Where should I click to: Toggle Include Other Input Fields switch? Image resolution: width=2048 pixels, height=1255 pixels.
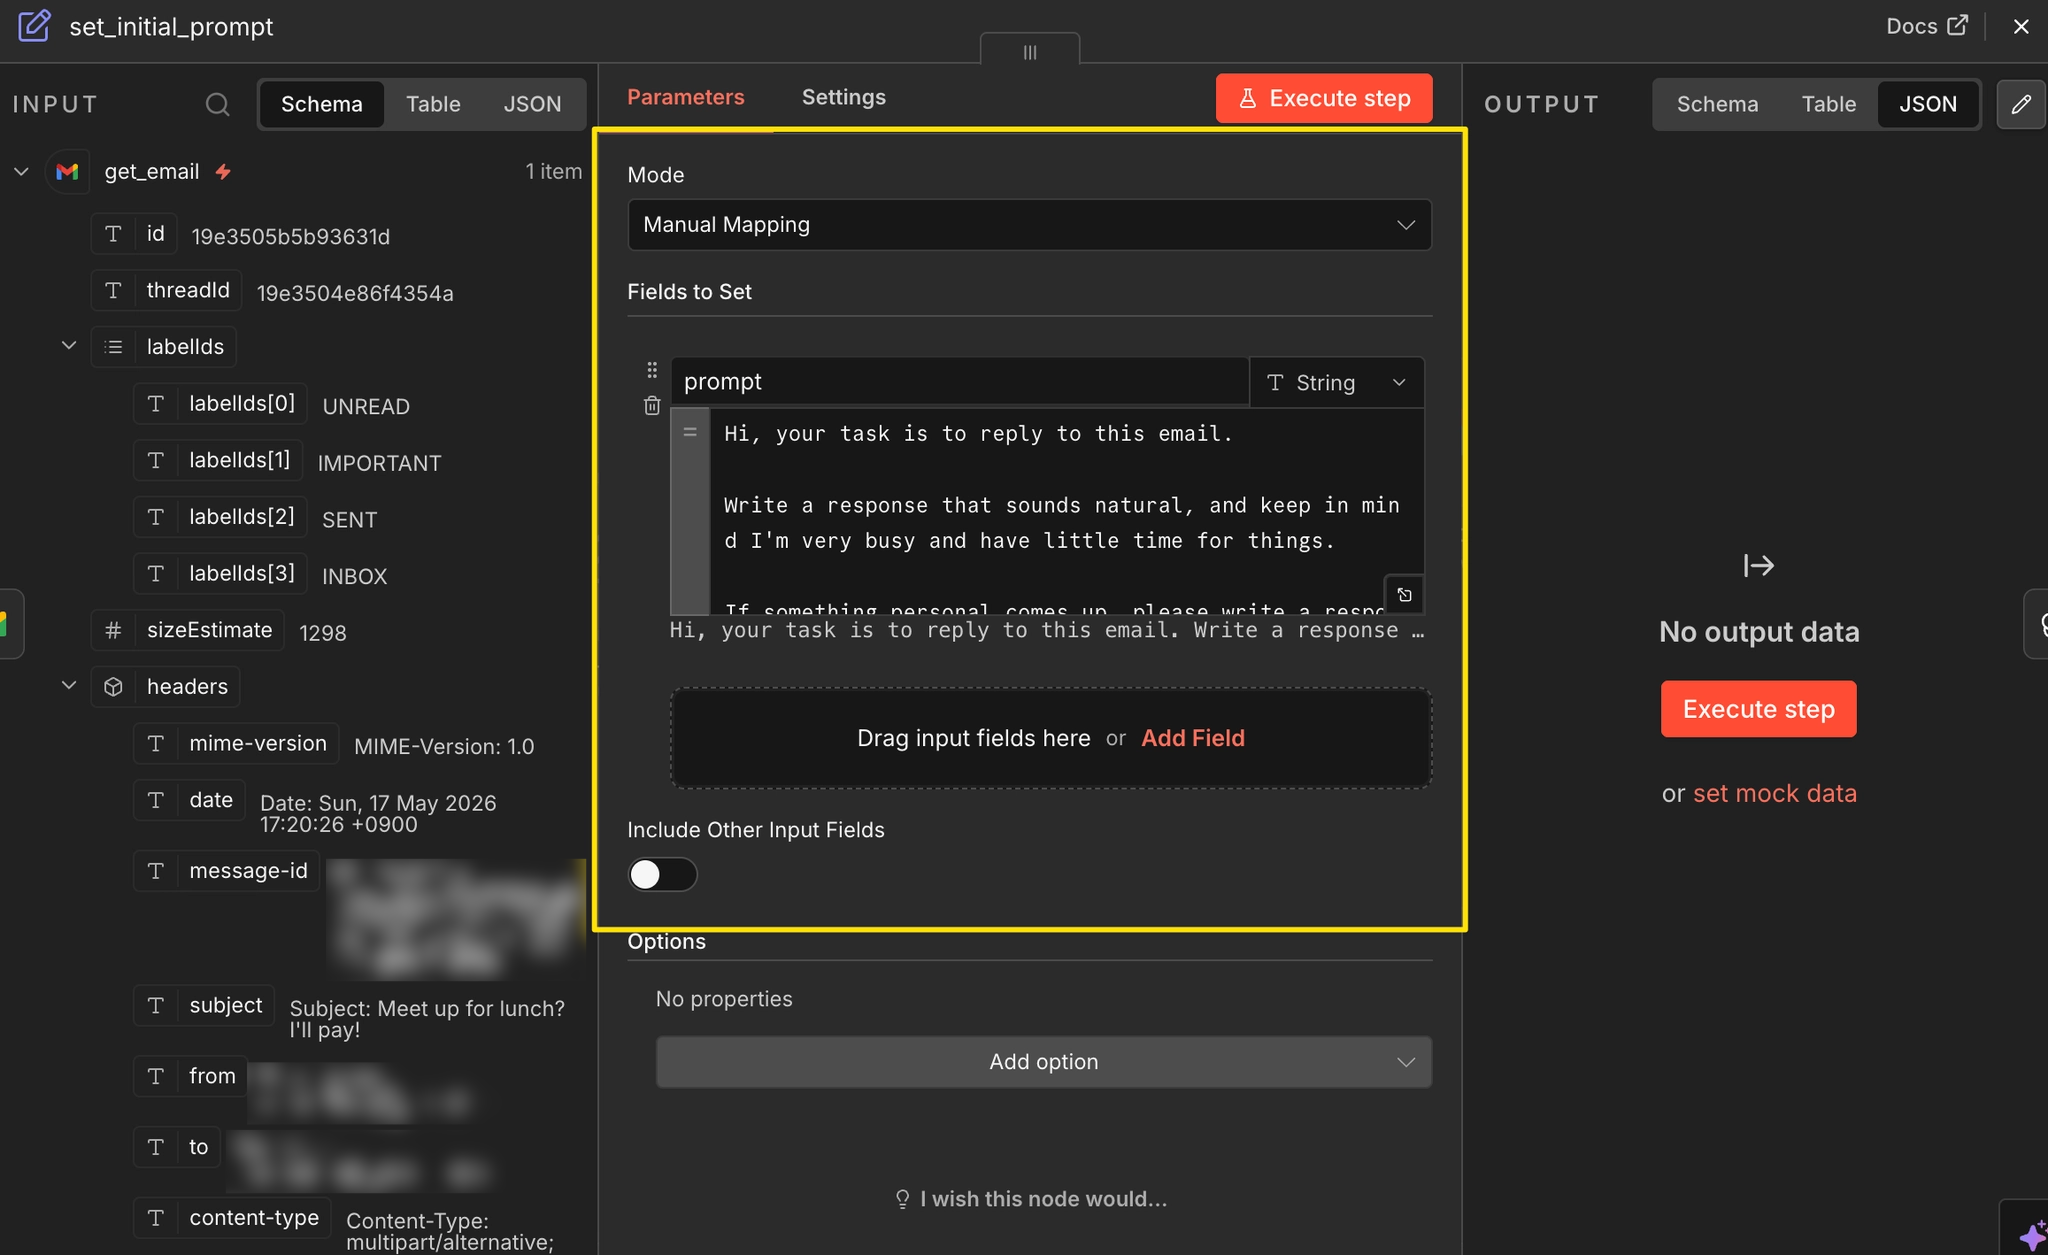[662, 875]
